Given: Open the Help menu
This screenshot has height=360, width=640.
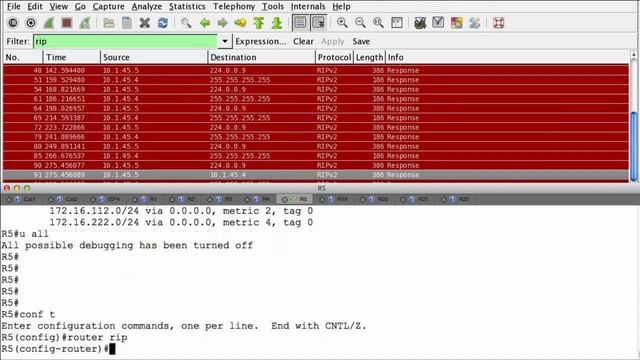Looking at the screenshot, I should (x=341, y=7).
